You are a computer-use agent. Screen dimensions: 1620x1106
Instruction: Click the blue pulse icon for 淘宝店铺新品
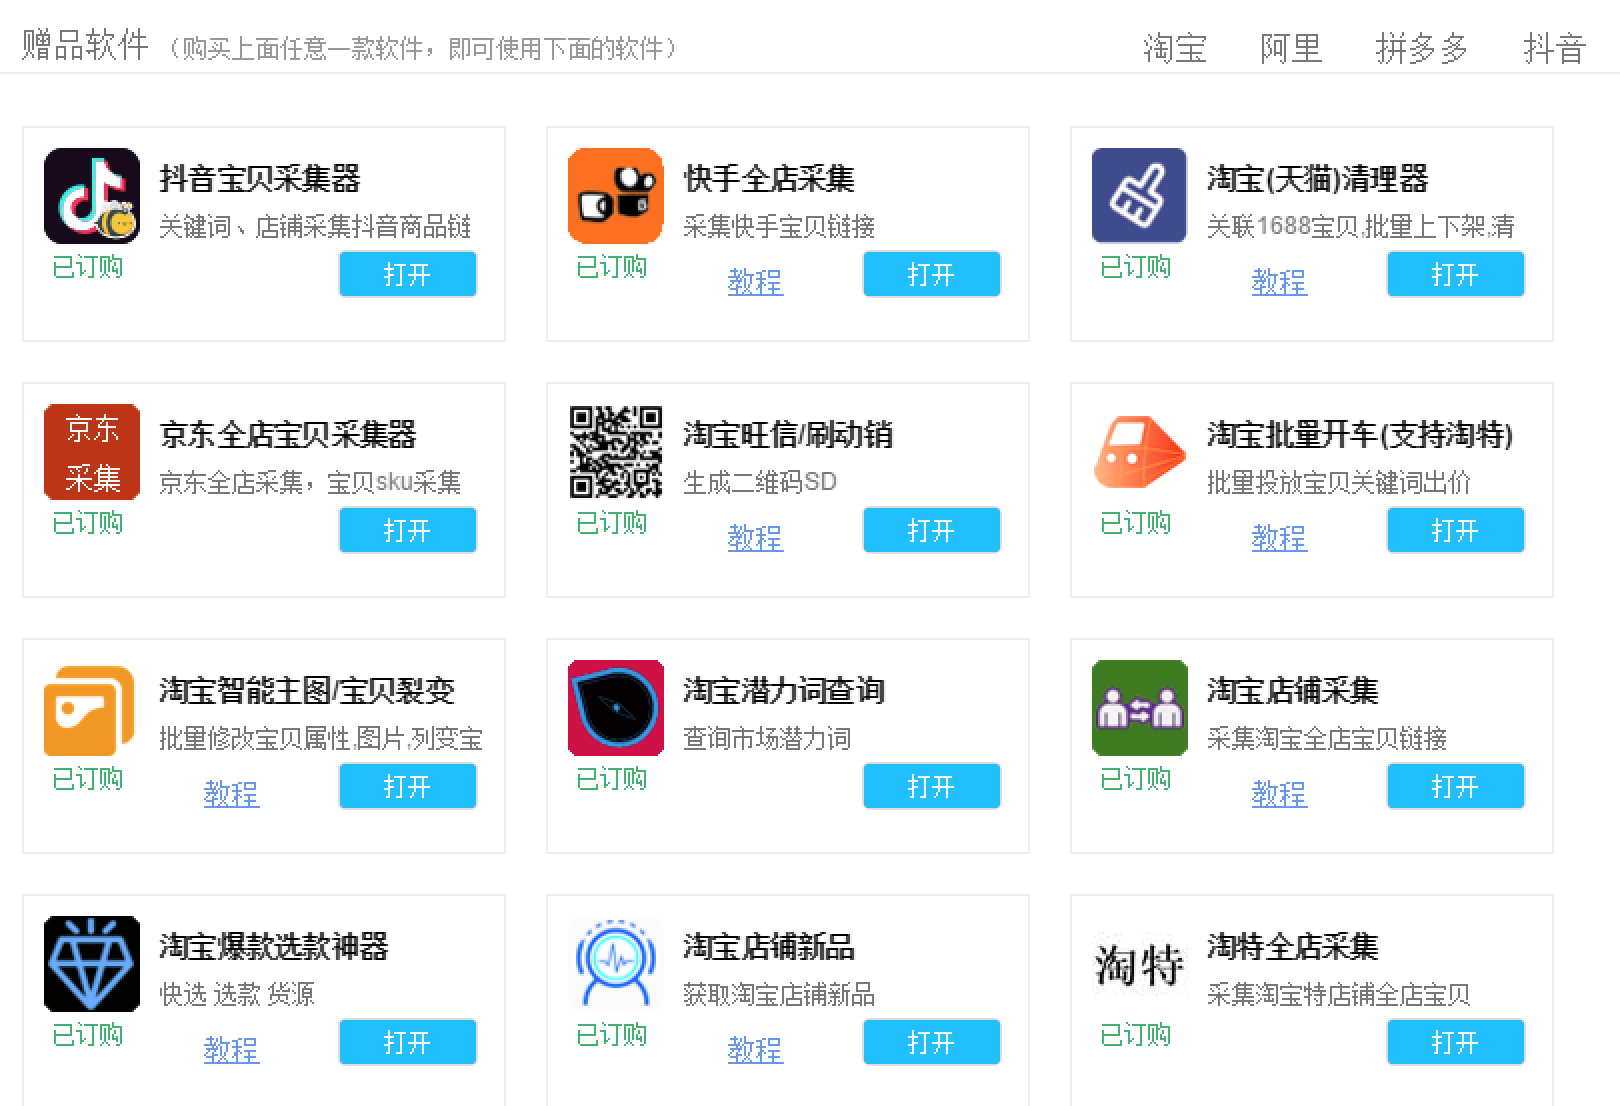pyautogui.click(x=616, y=964)
